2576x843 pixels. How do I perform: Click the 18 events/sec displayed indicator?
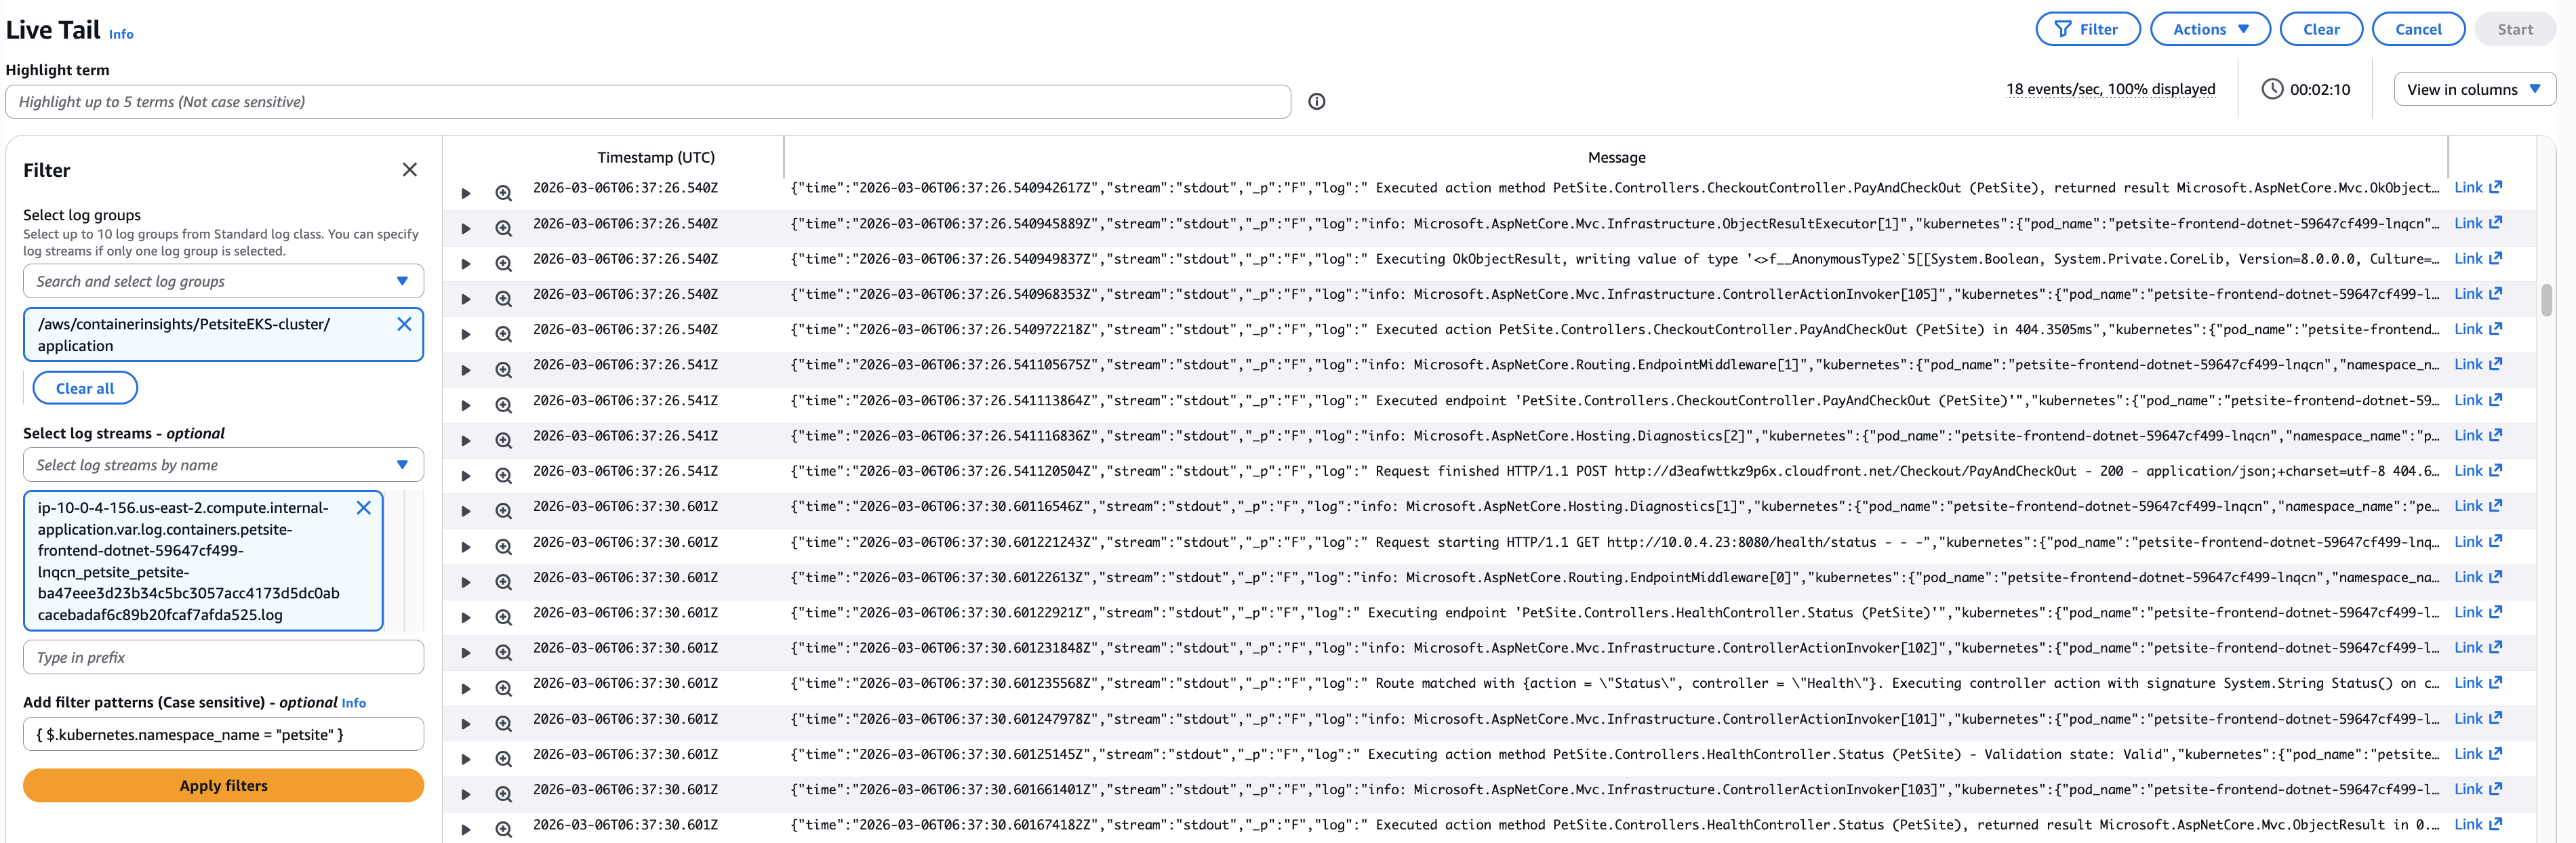[x=2110, y=89]
